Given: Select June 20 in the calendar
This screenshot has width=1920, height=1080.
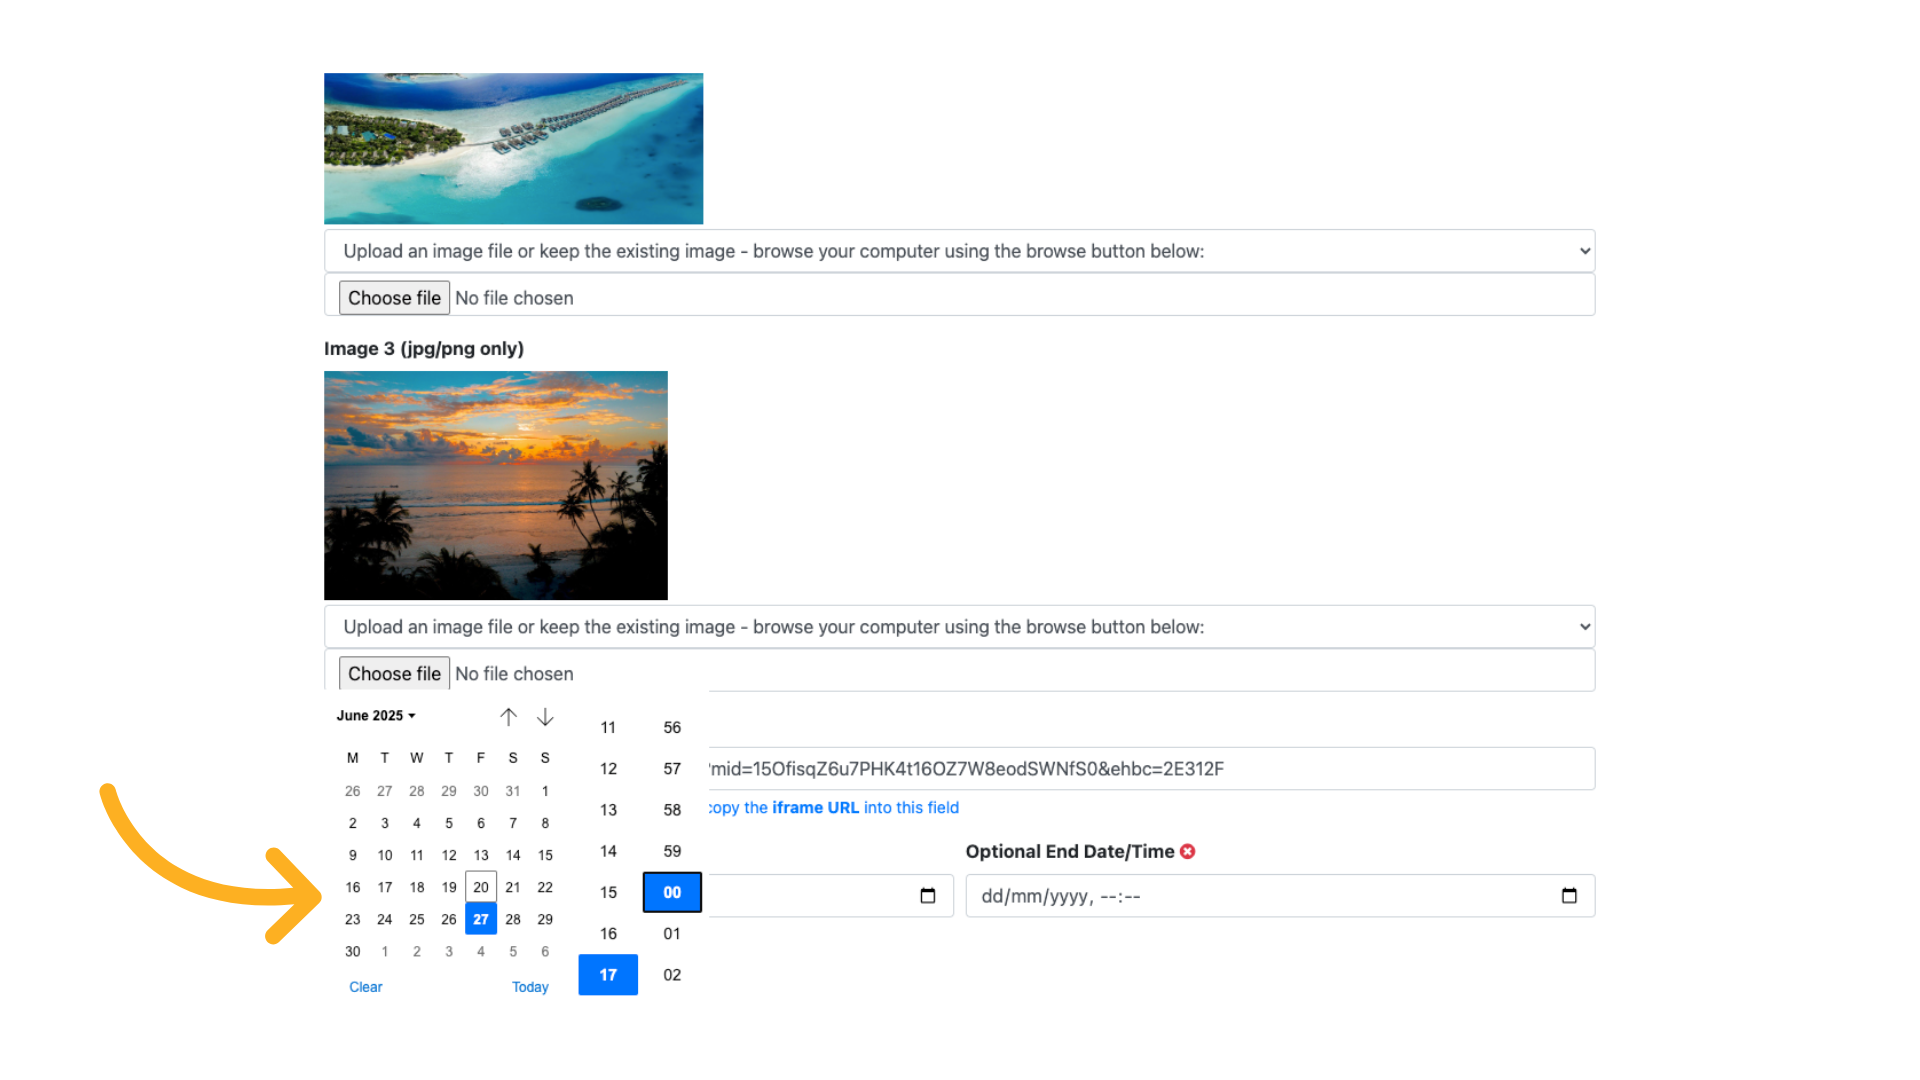Looking at the screenshot, I should (x=481, y=887).
